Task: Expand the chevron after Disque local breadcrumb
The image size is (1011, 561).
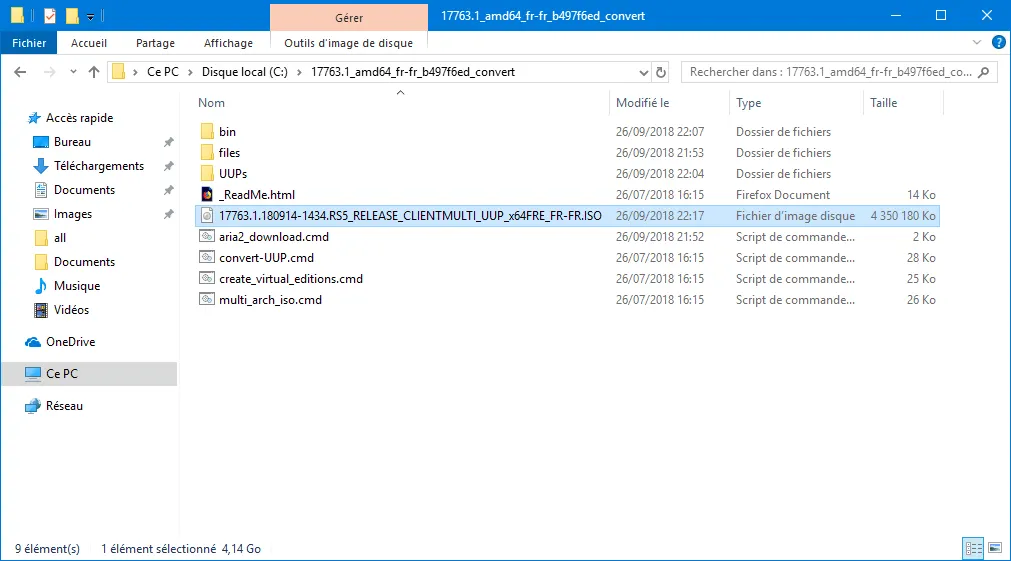Action: (x=299, y=72)
